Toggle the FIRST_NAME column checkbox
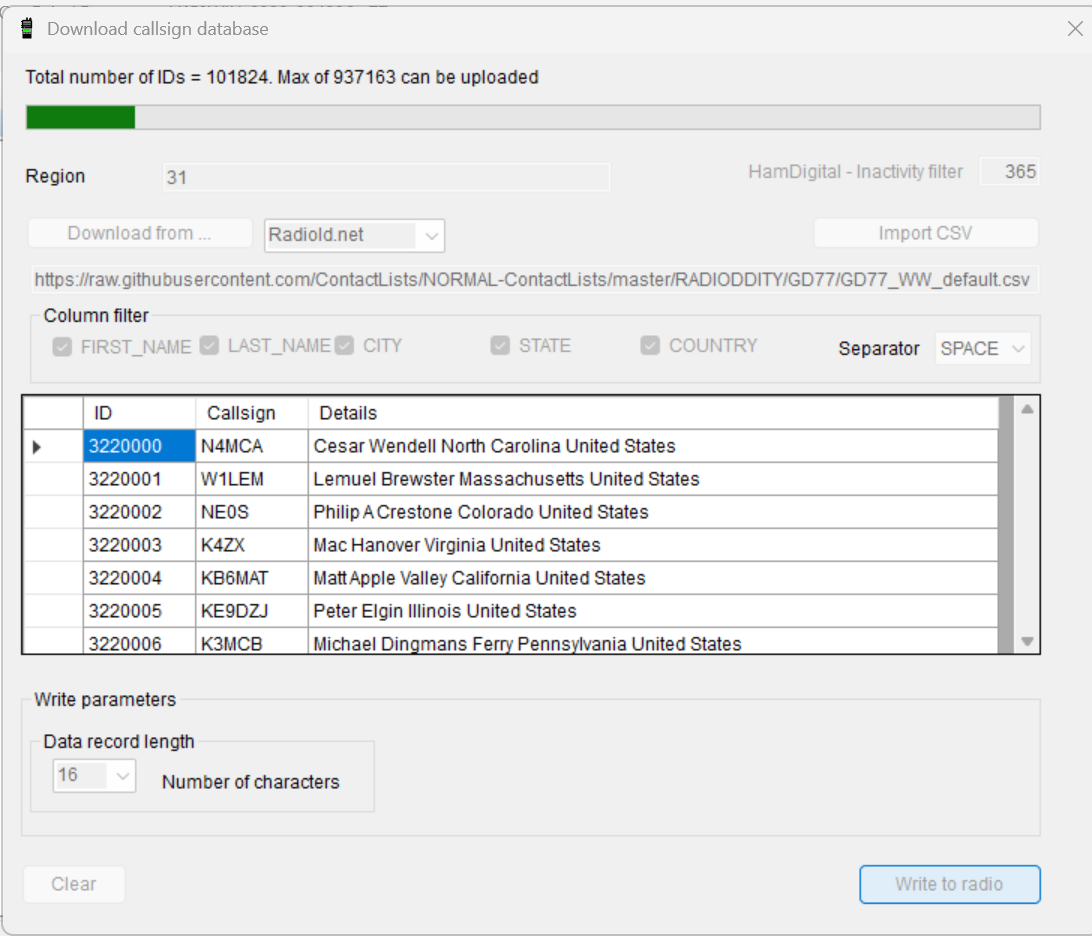 62,347
